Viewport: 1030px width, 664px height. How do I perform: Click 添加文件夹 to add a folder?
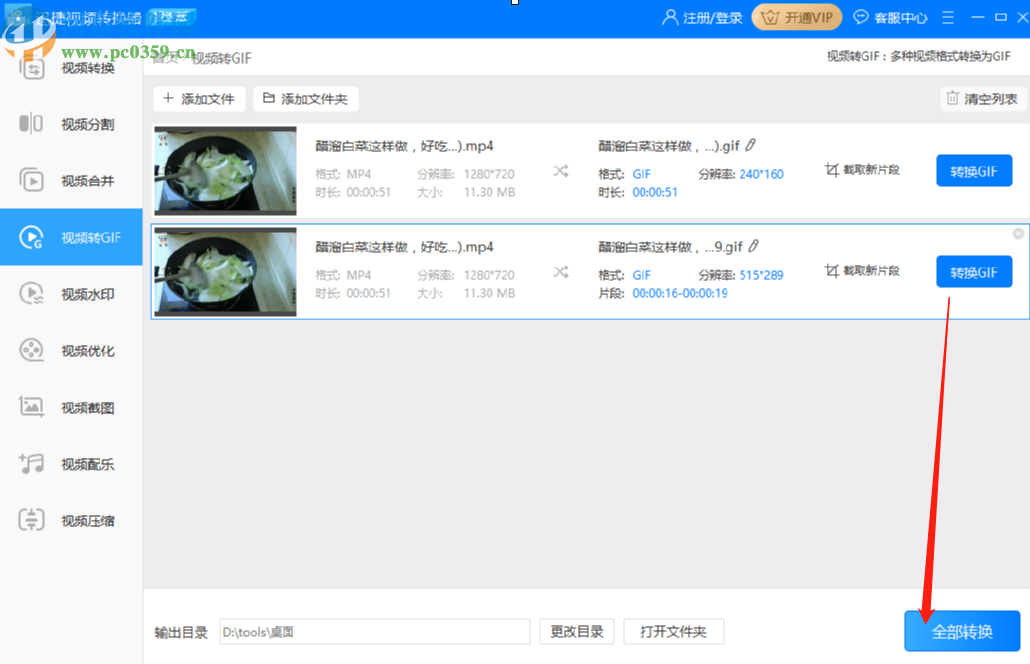tap(305, 99)
